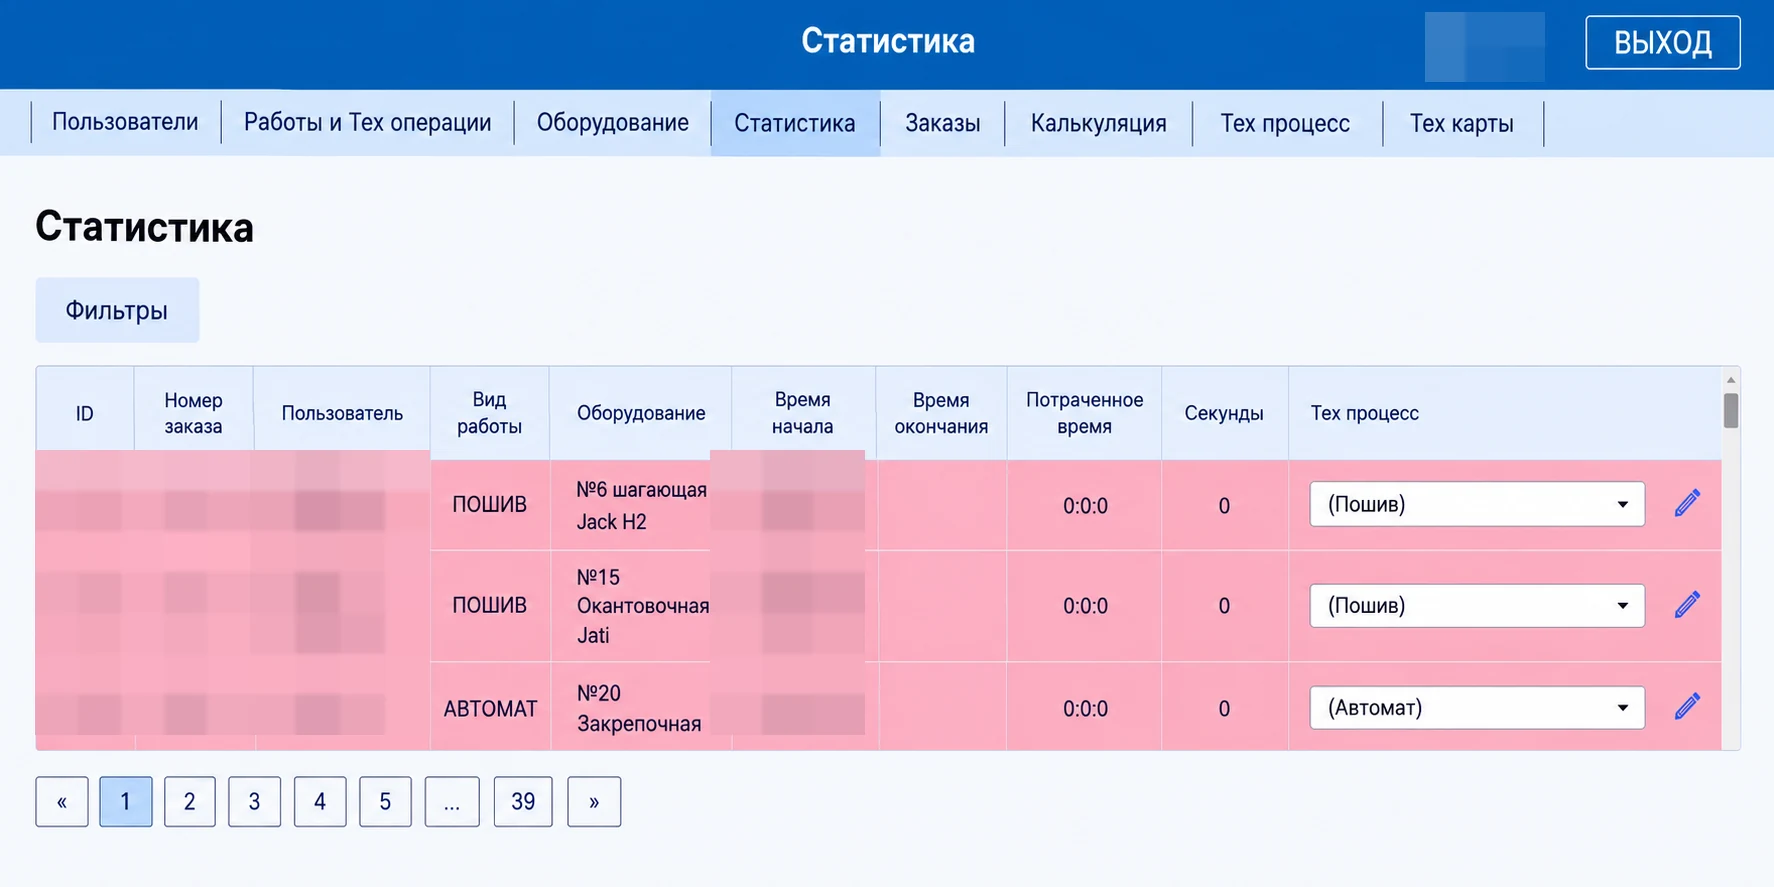Click the scrollbar up arrow
This screenshot has height=887, width=1774.
click(1731, 380)
